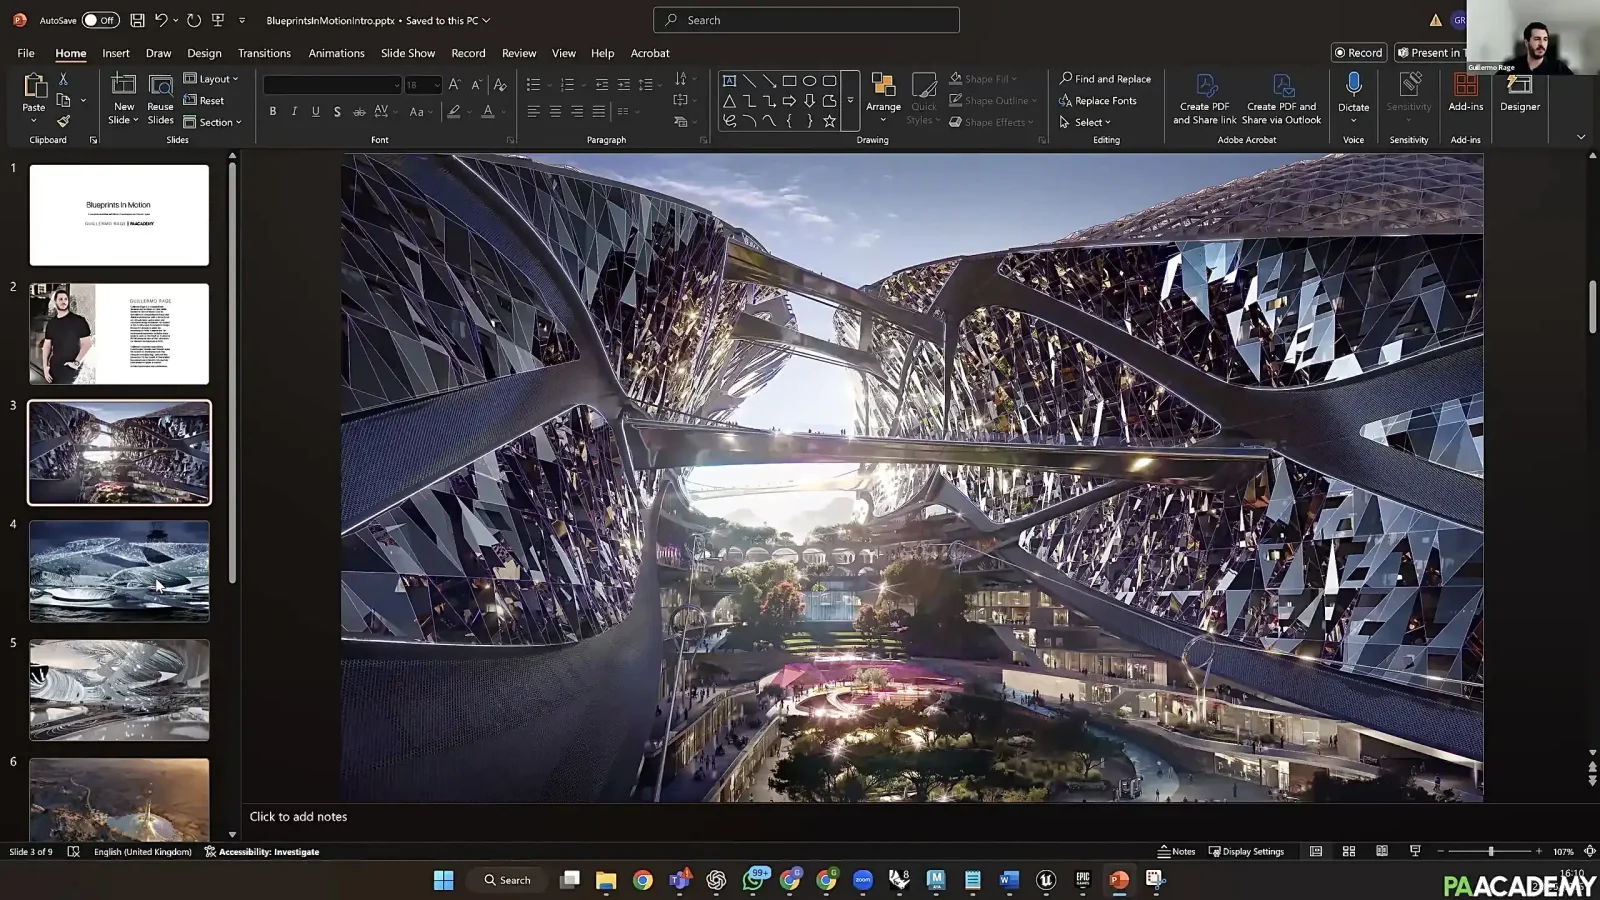Toggle the AutoSave switch

pos(100,20)
